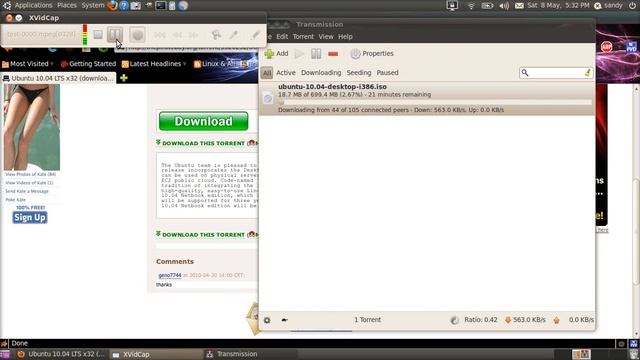
Task: Click the pause button in XVidCap
Action: point(115,35)
